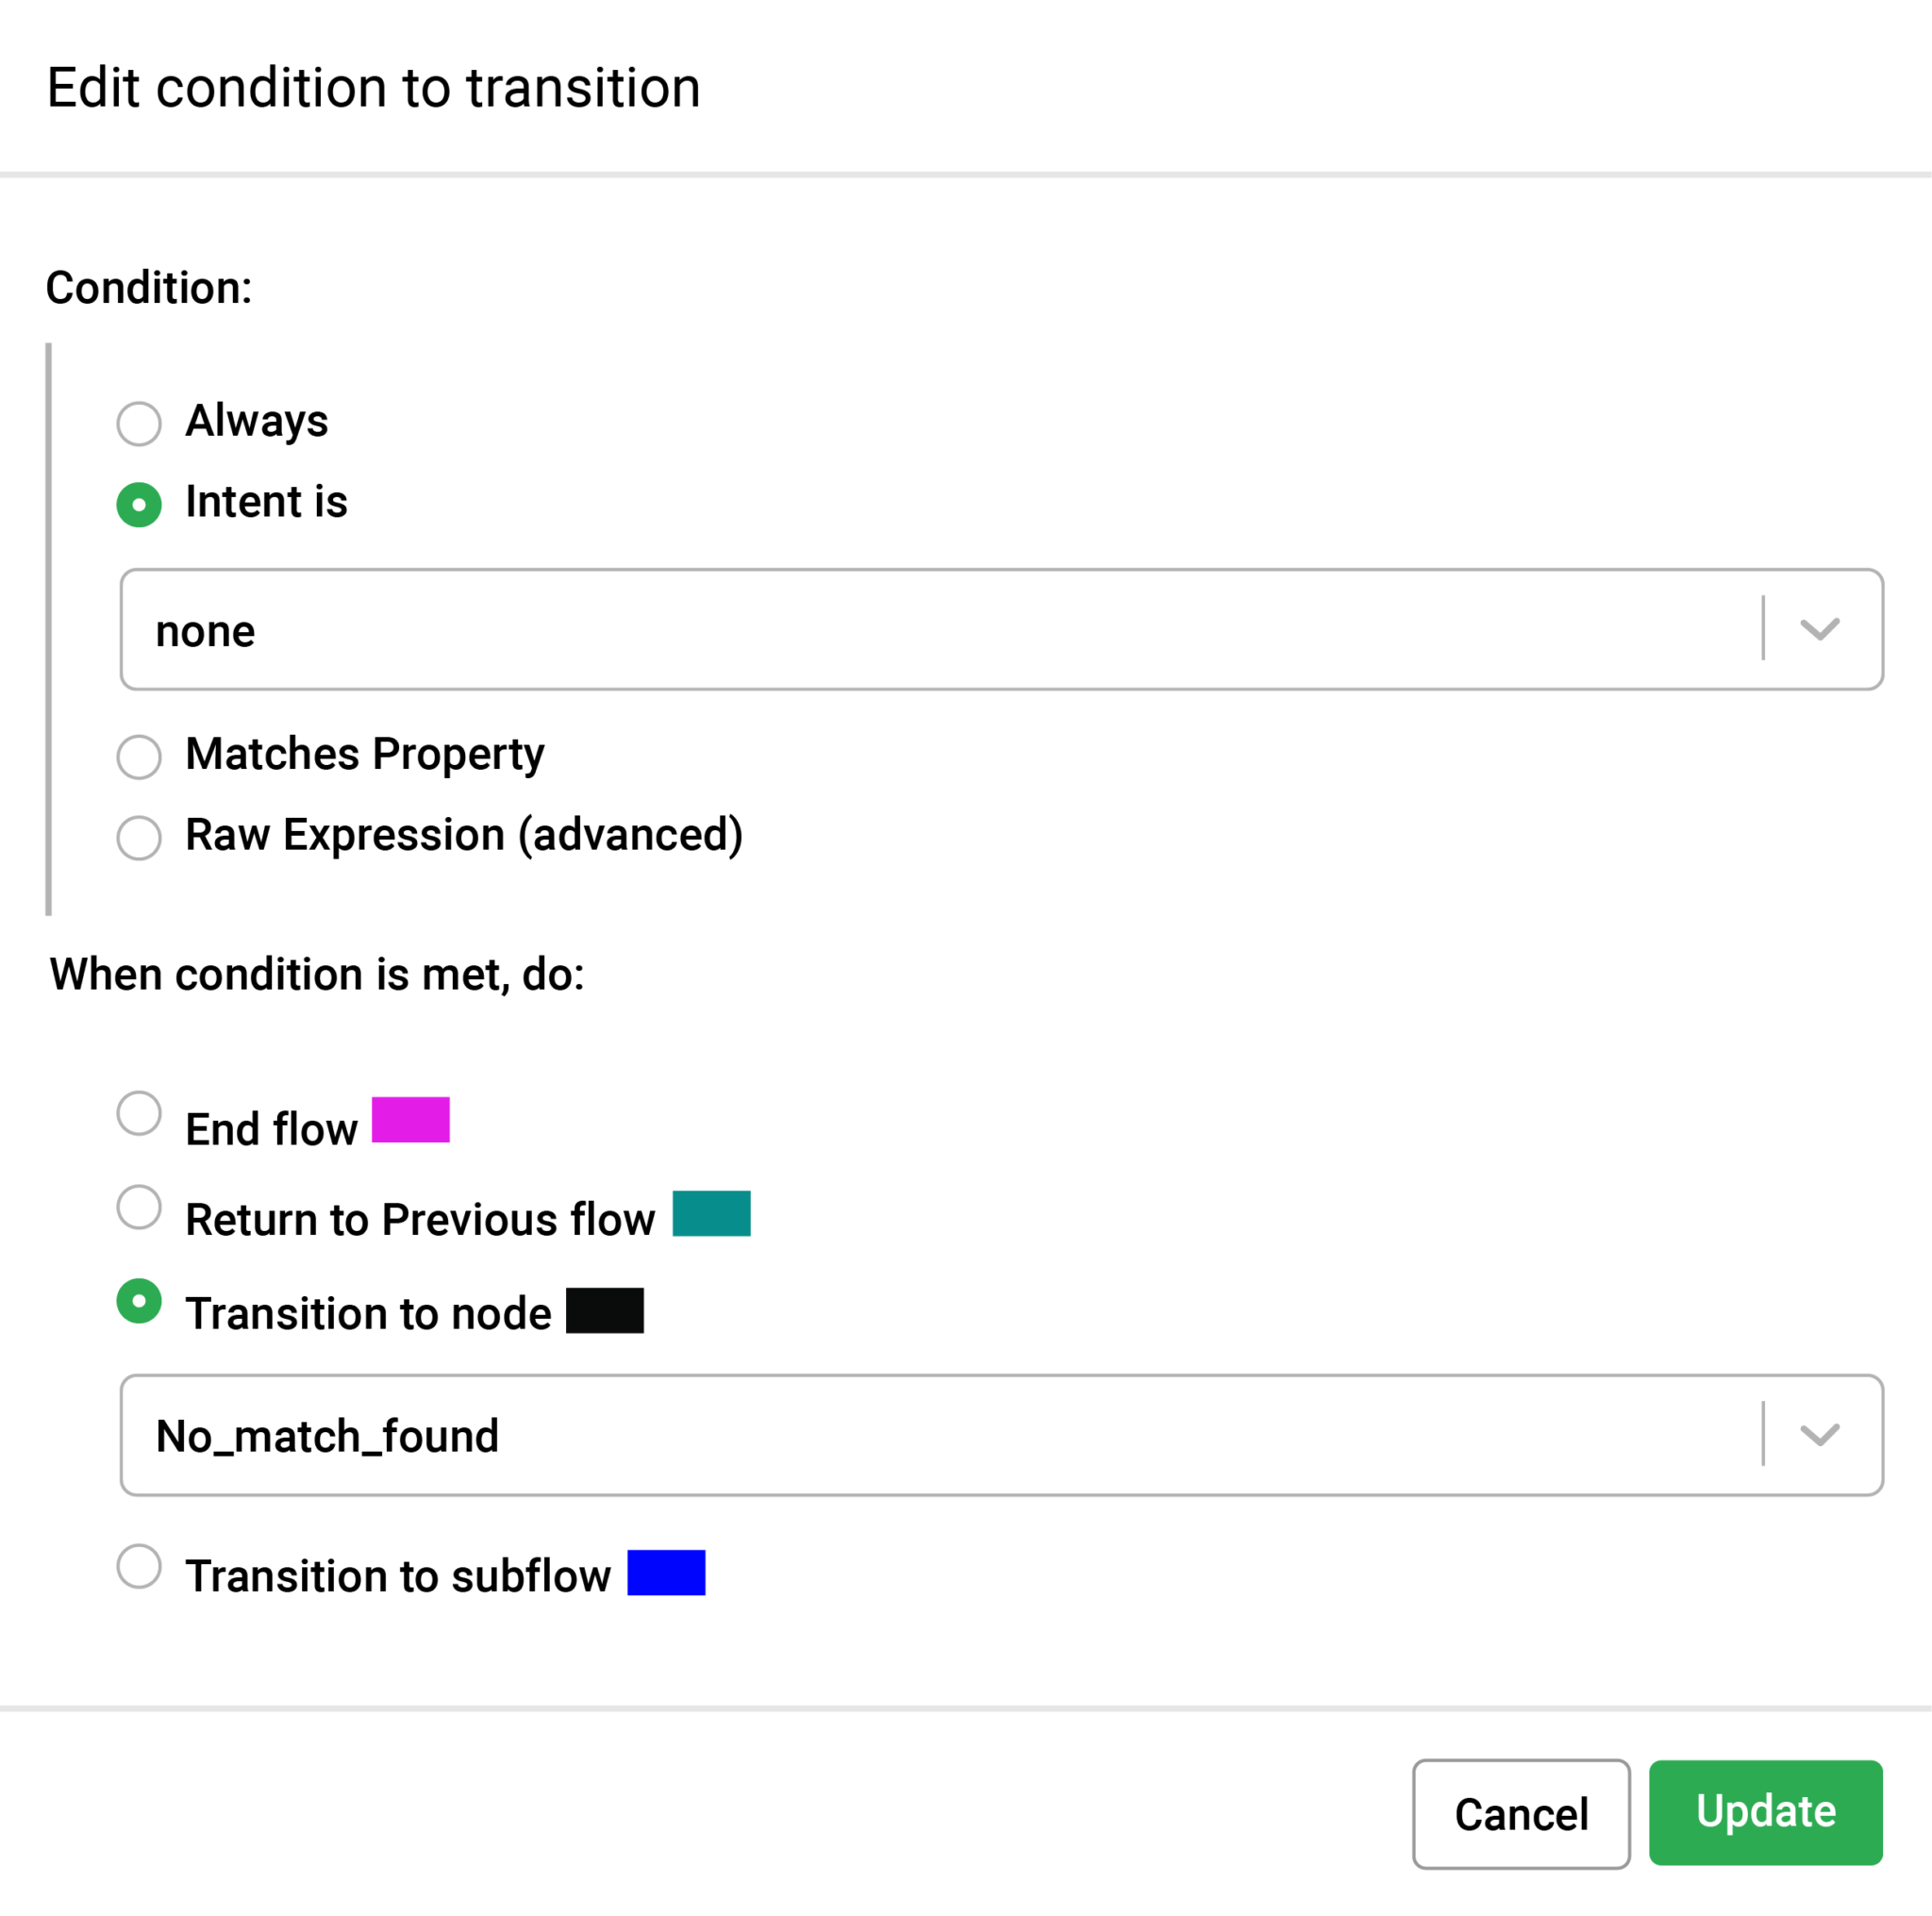The height and width of the screenshot is (1916, 1932).
Task: Select the Transition to node action
Action: (x=139, y=1301)
